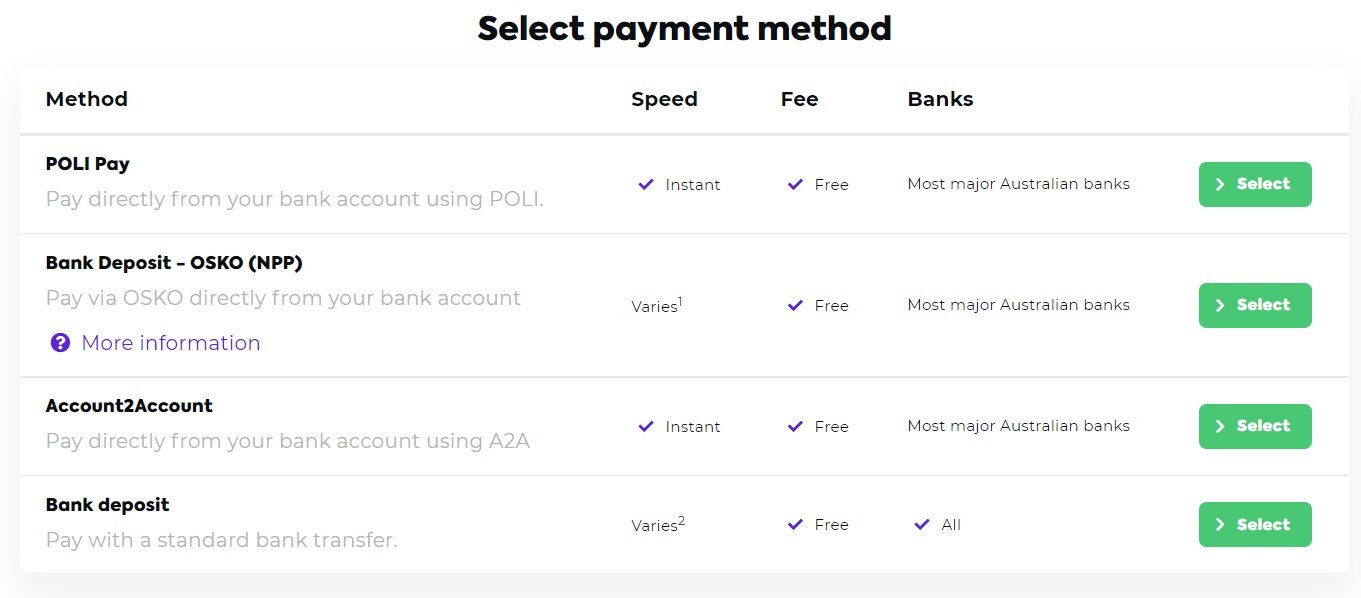The width and height of the screenshot is (1361, 598).
Task: Click the Free checkmark in Account2Account row
Action: [x=795, y=426]
